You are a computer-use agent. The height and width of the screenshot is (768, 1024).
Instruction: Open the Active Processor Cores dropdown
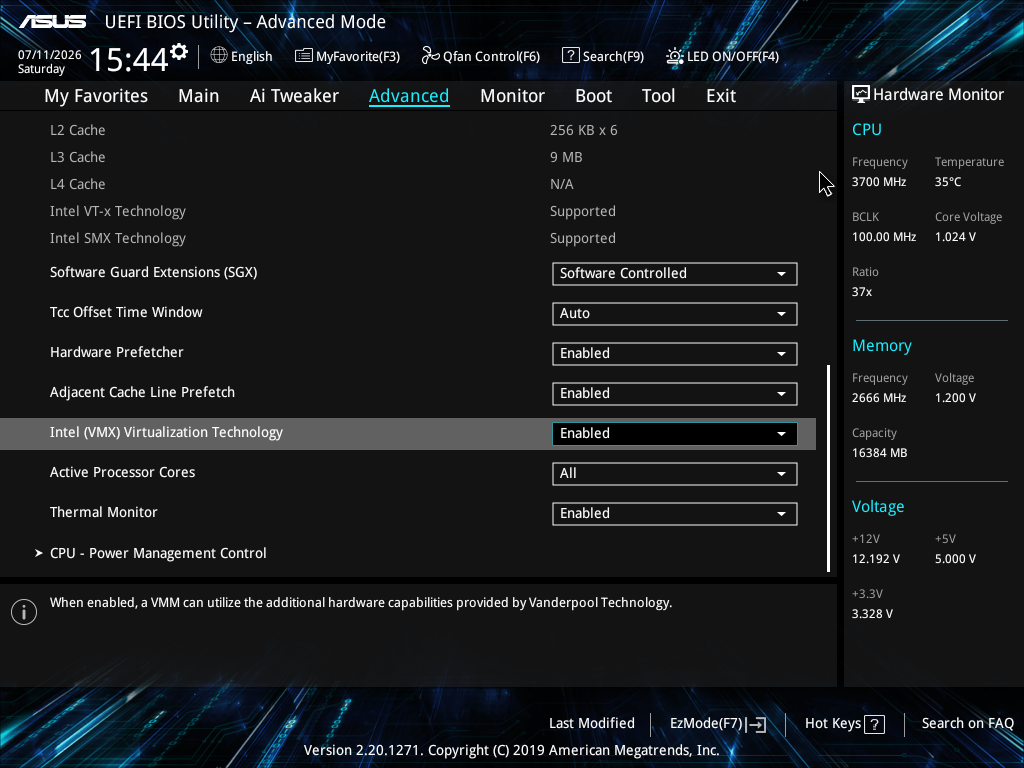pos(675,473)
